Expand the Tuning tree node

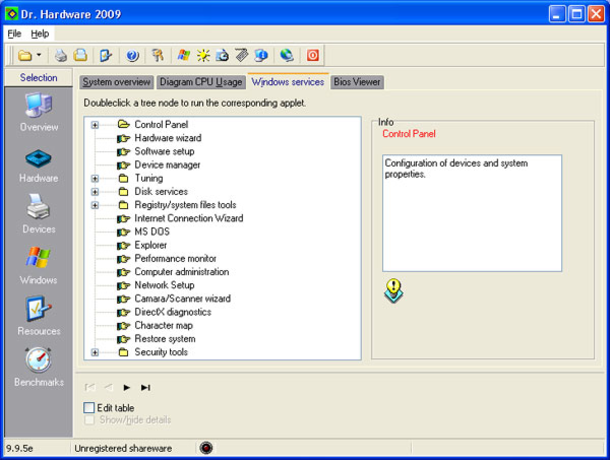pyautogui.click(x=95, y=178)
